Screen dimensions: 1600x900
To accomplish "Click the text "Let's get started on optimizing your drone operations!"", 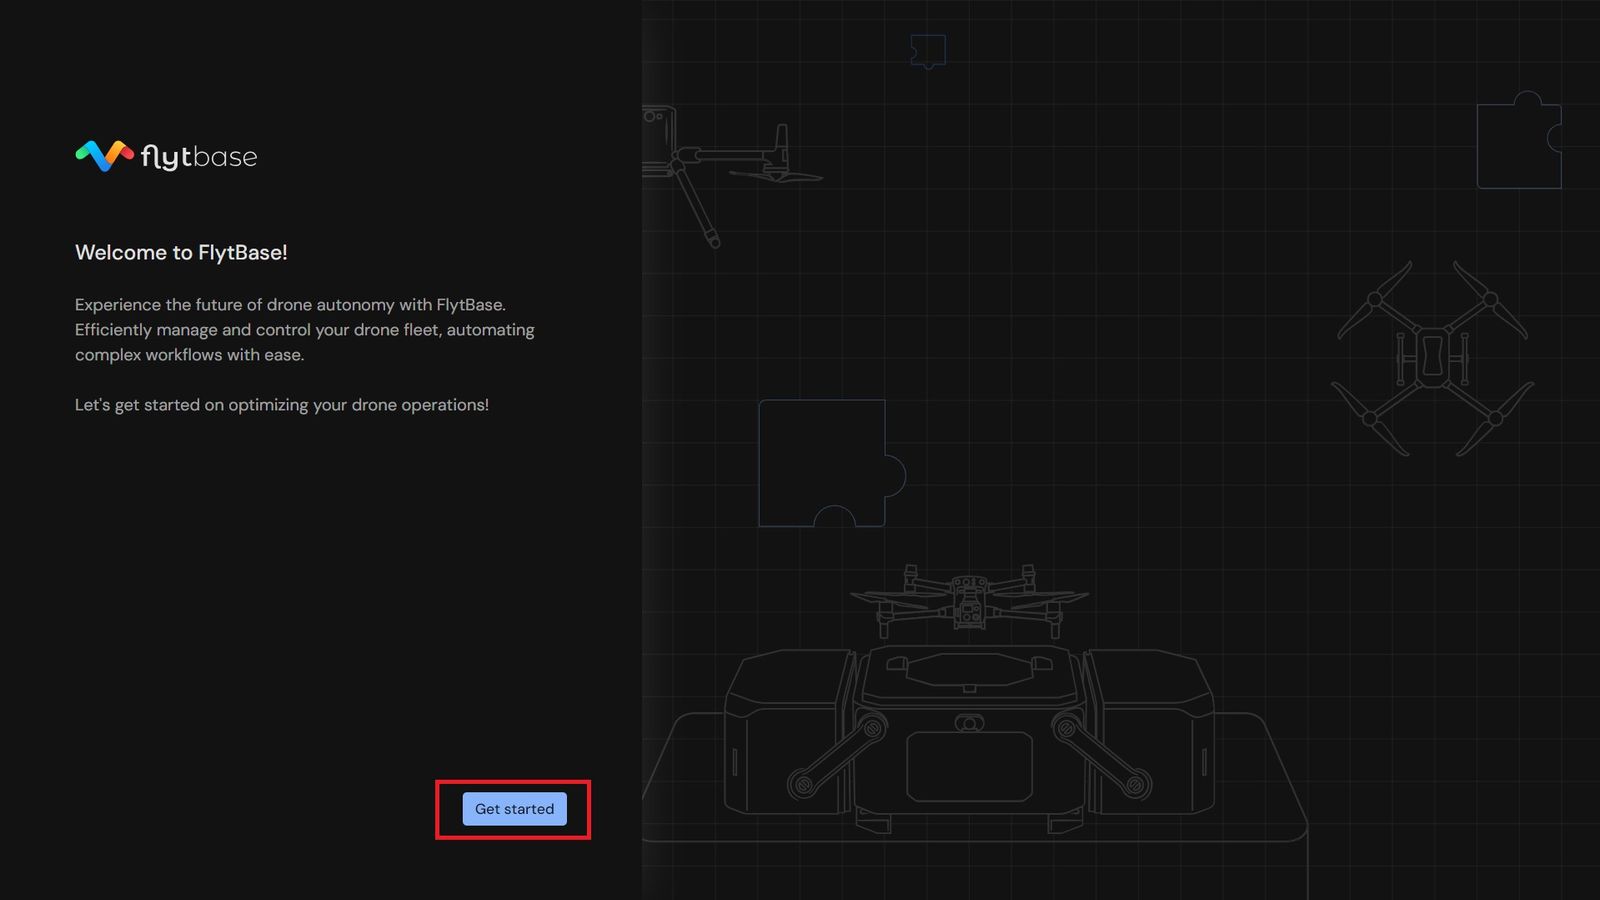I will (282, 405).
